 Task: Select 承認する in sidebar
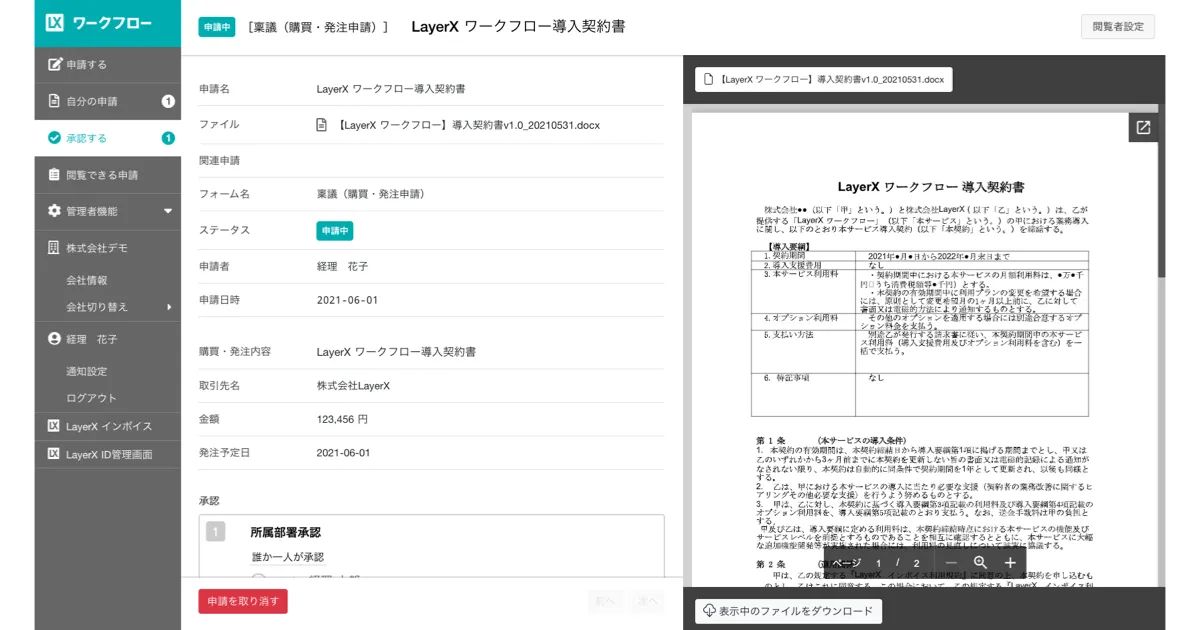point(108,138)
